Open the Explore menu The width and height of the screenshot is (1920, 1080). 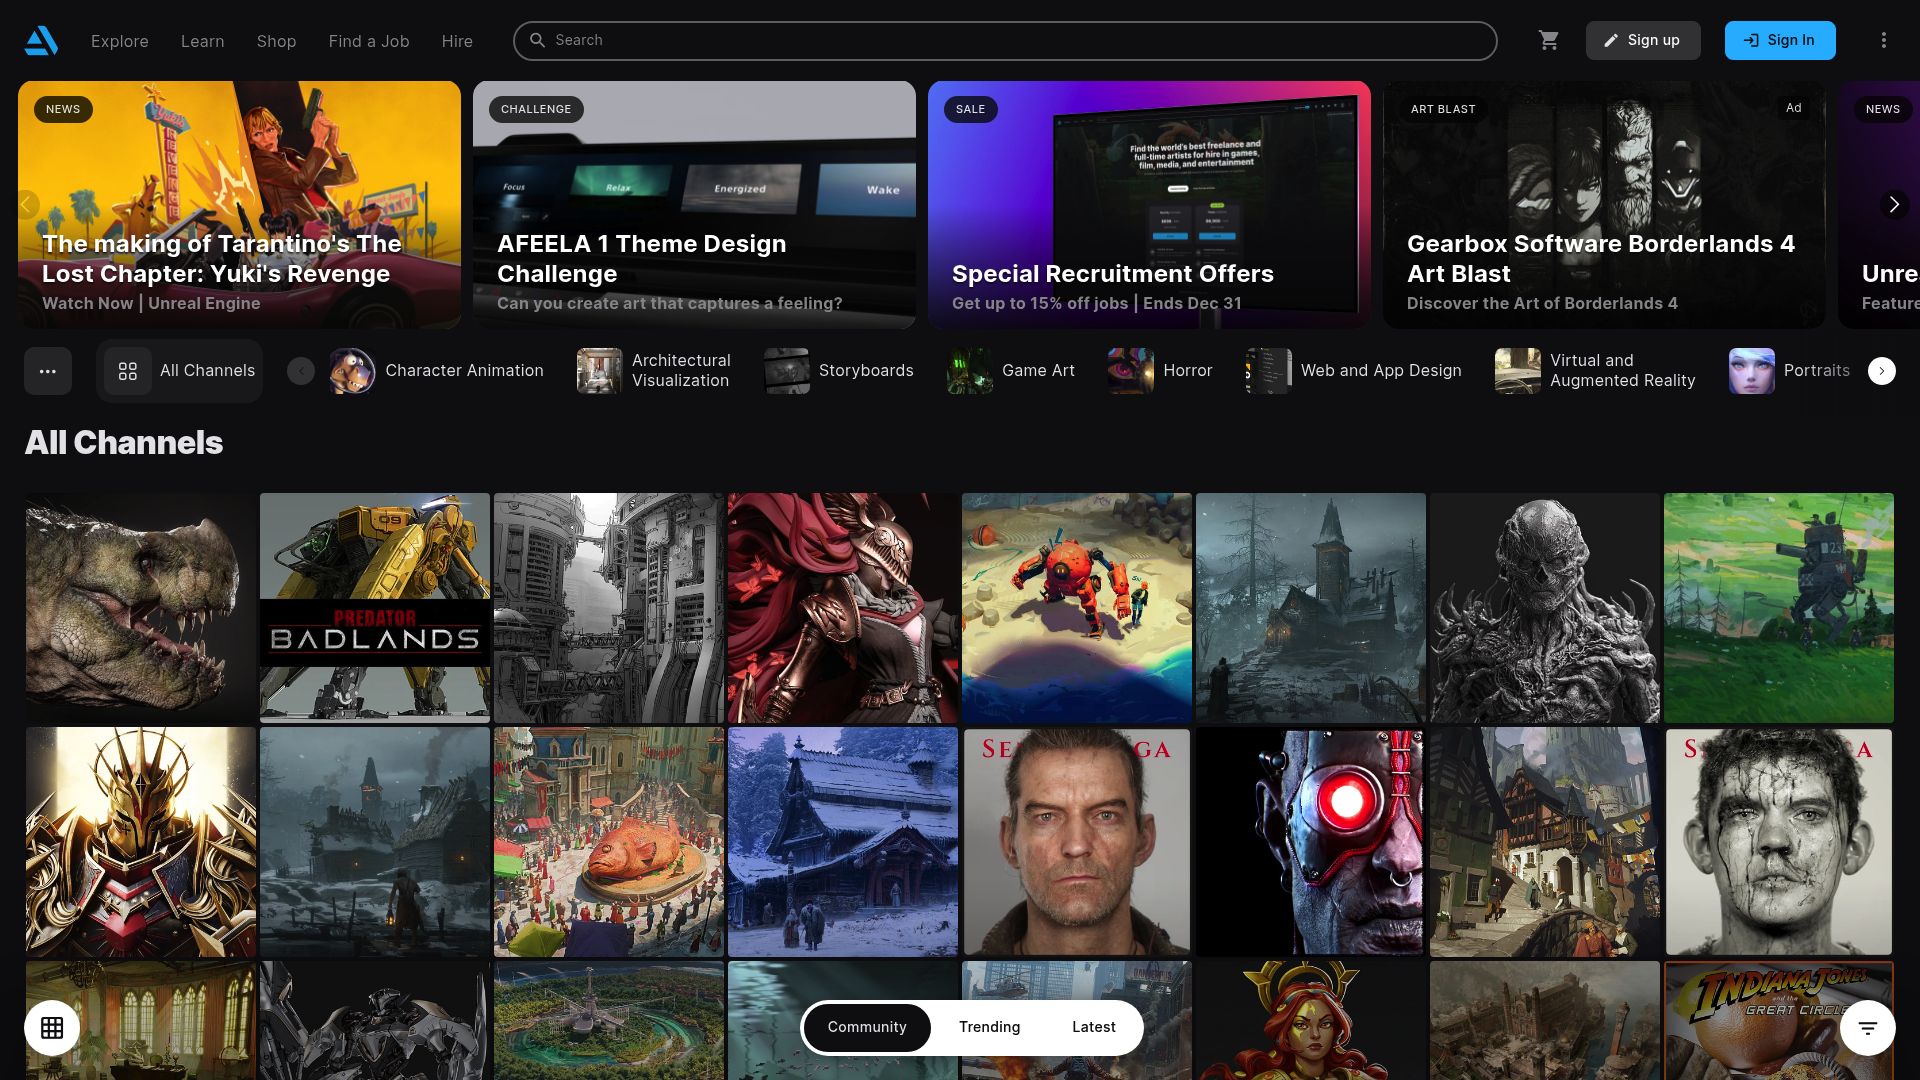[x=119, y=41]
